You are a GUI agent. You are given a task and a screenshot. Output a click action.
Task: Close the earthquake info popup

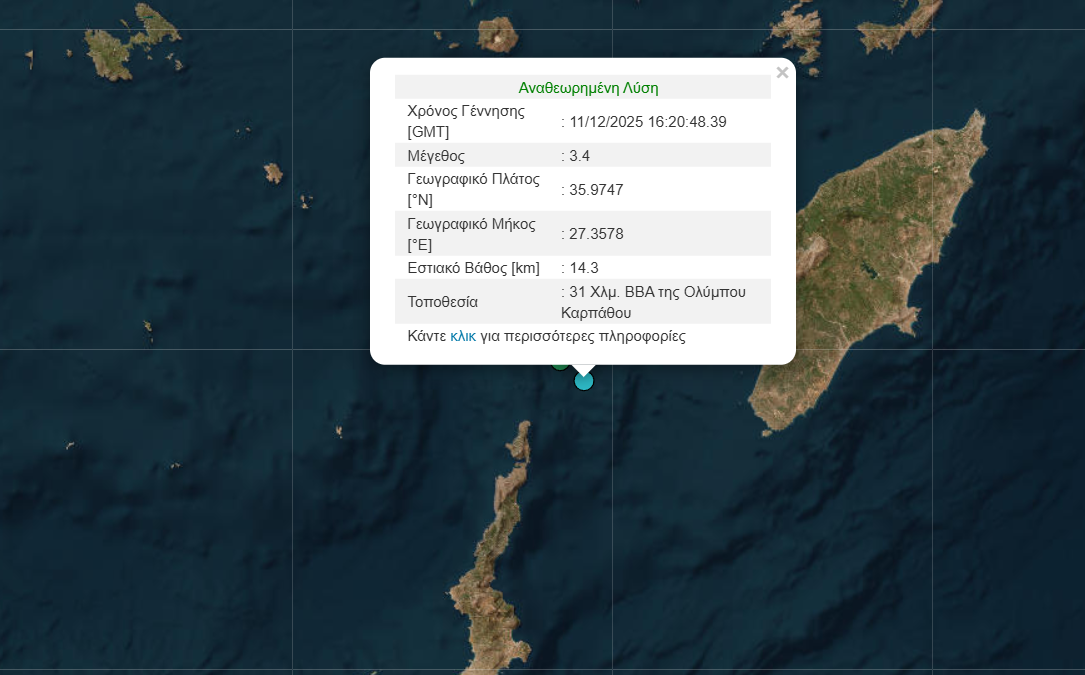(x=782, y=73)
